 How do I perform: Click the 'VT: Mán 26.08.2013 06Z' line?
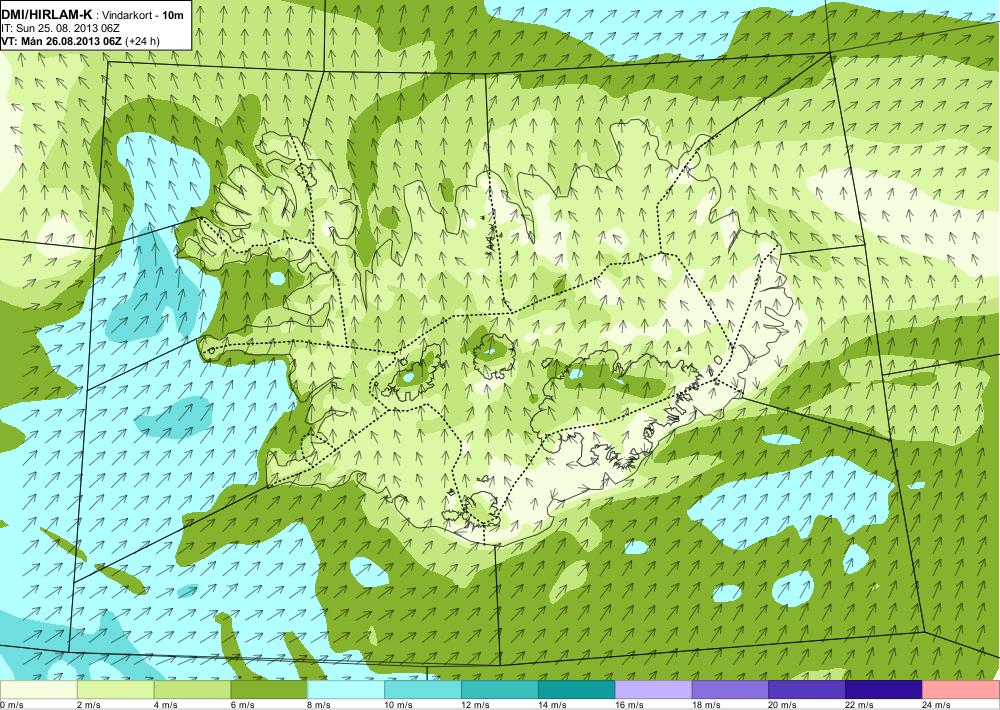click(x=62, y=41)
